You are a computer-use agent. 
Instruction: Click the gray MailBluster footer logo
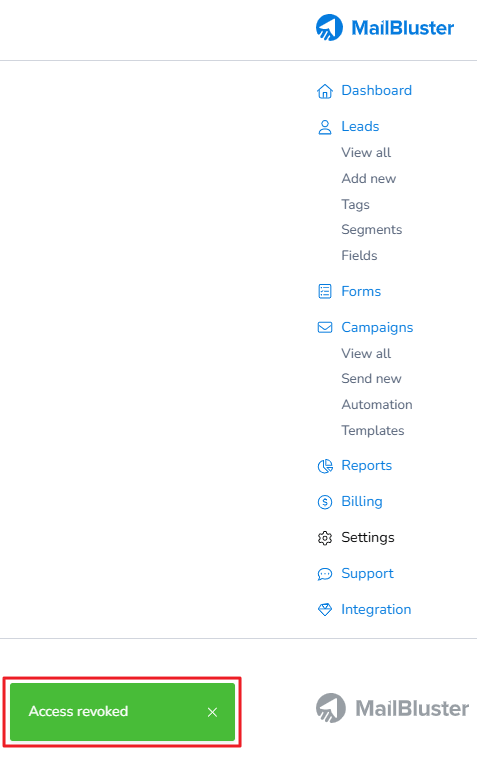point(392,708)
